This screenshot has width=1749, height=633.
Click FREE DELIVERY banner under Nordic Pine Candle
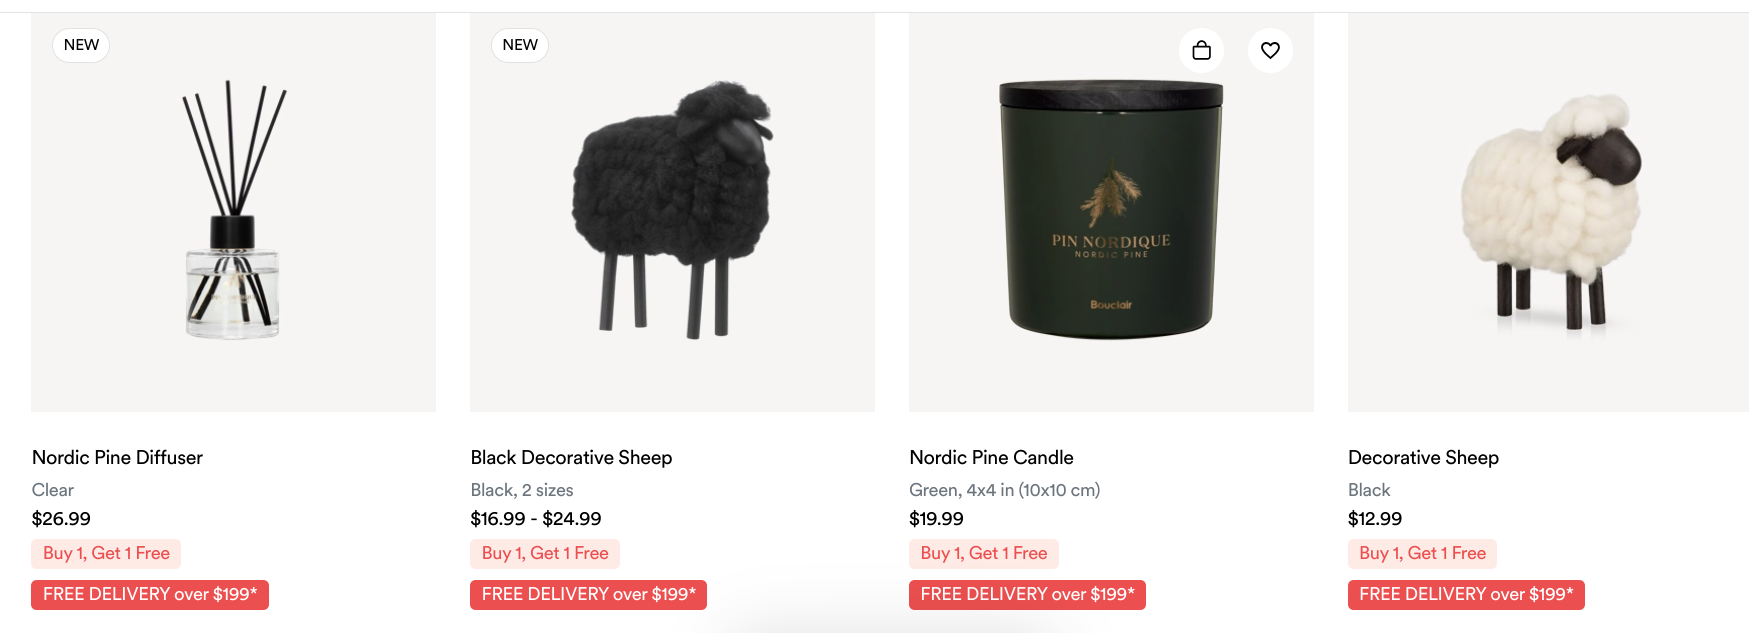tap(1027, 594)
